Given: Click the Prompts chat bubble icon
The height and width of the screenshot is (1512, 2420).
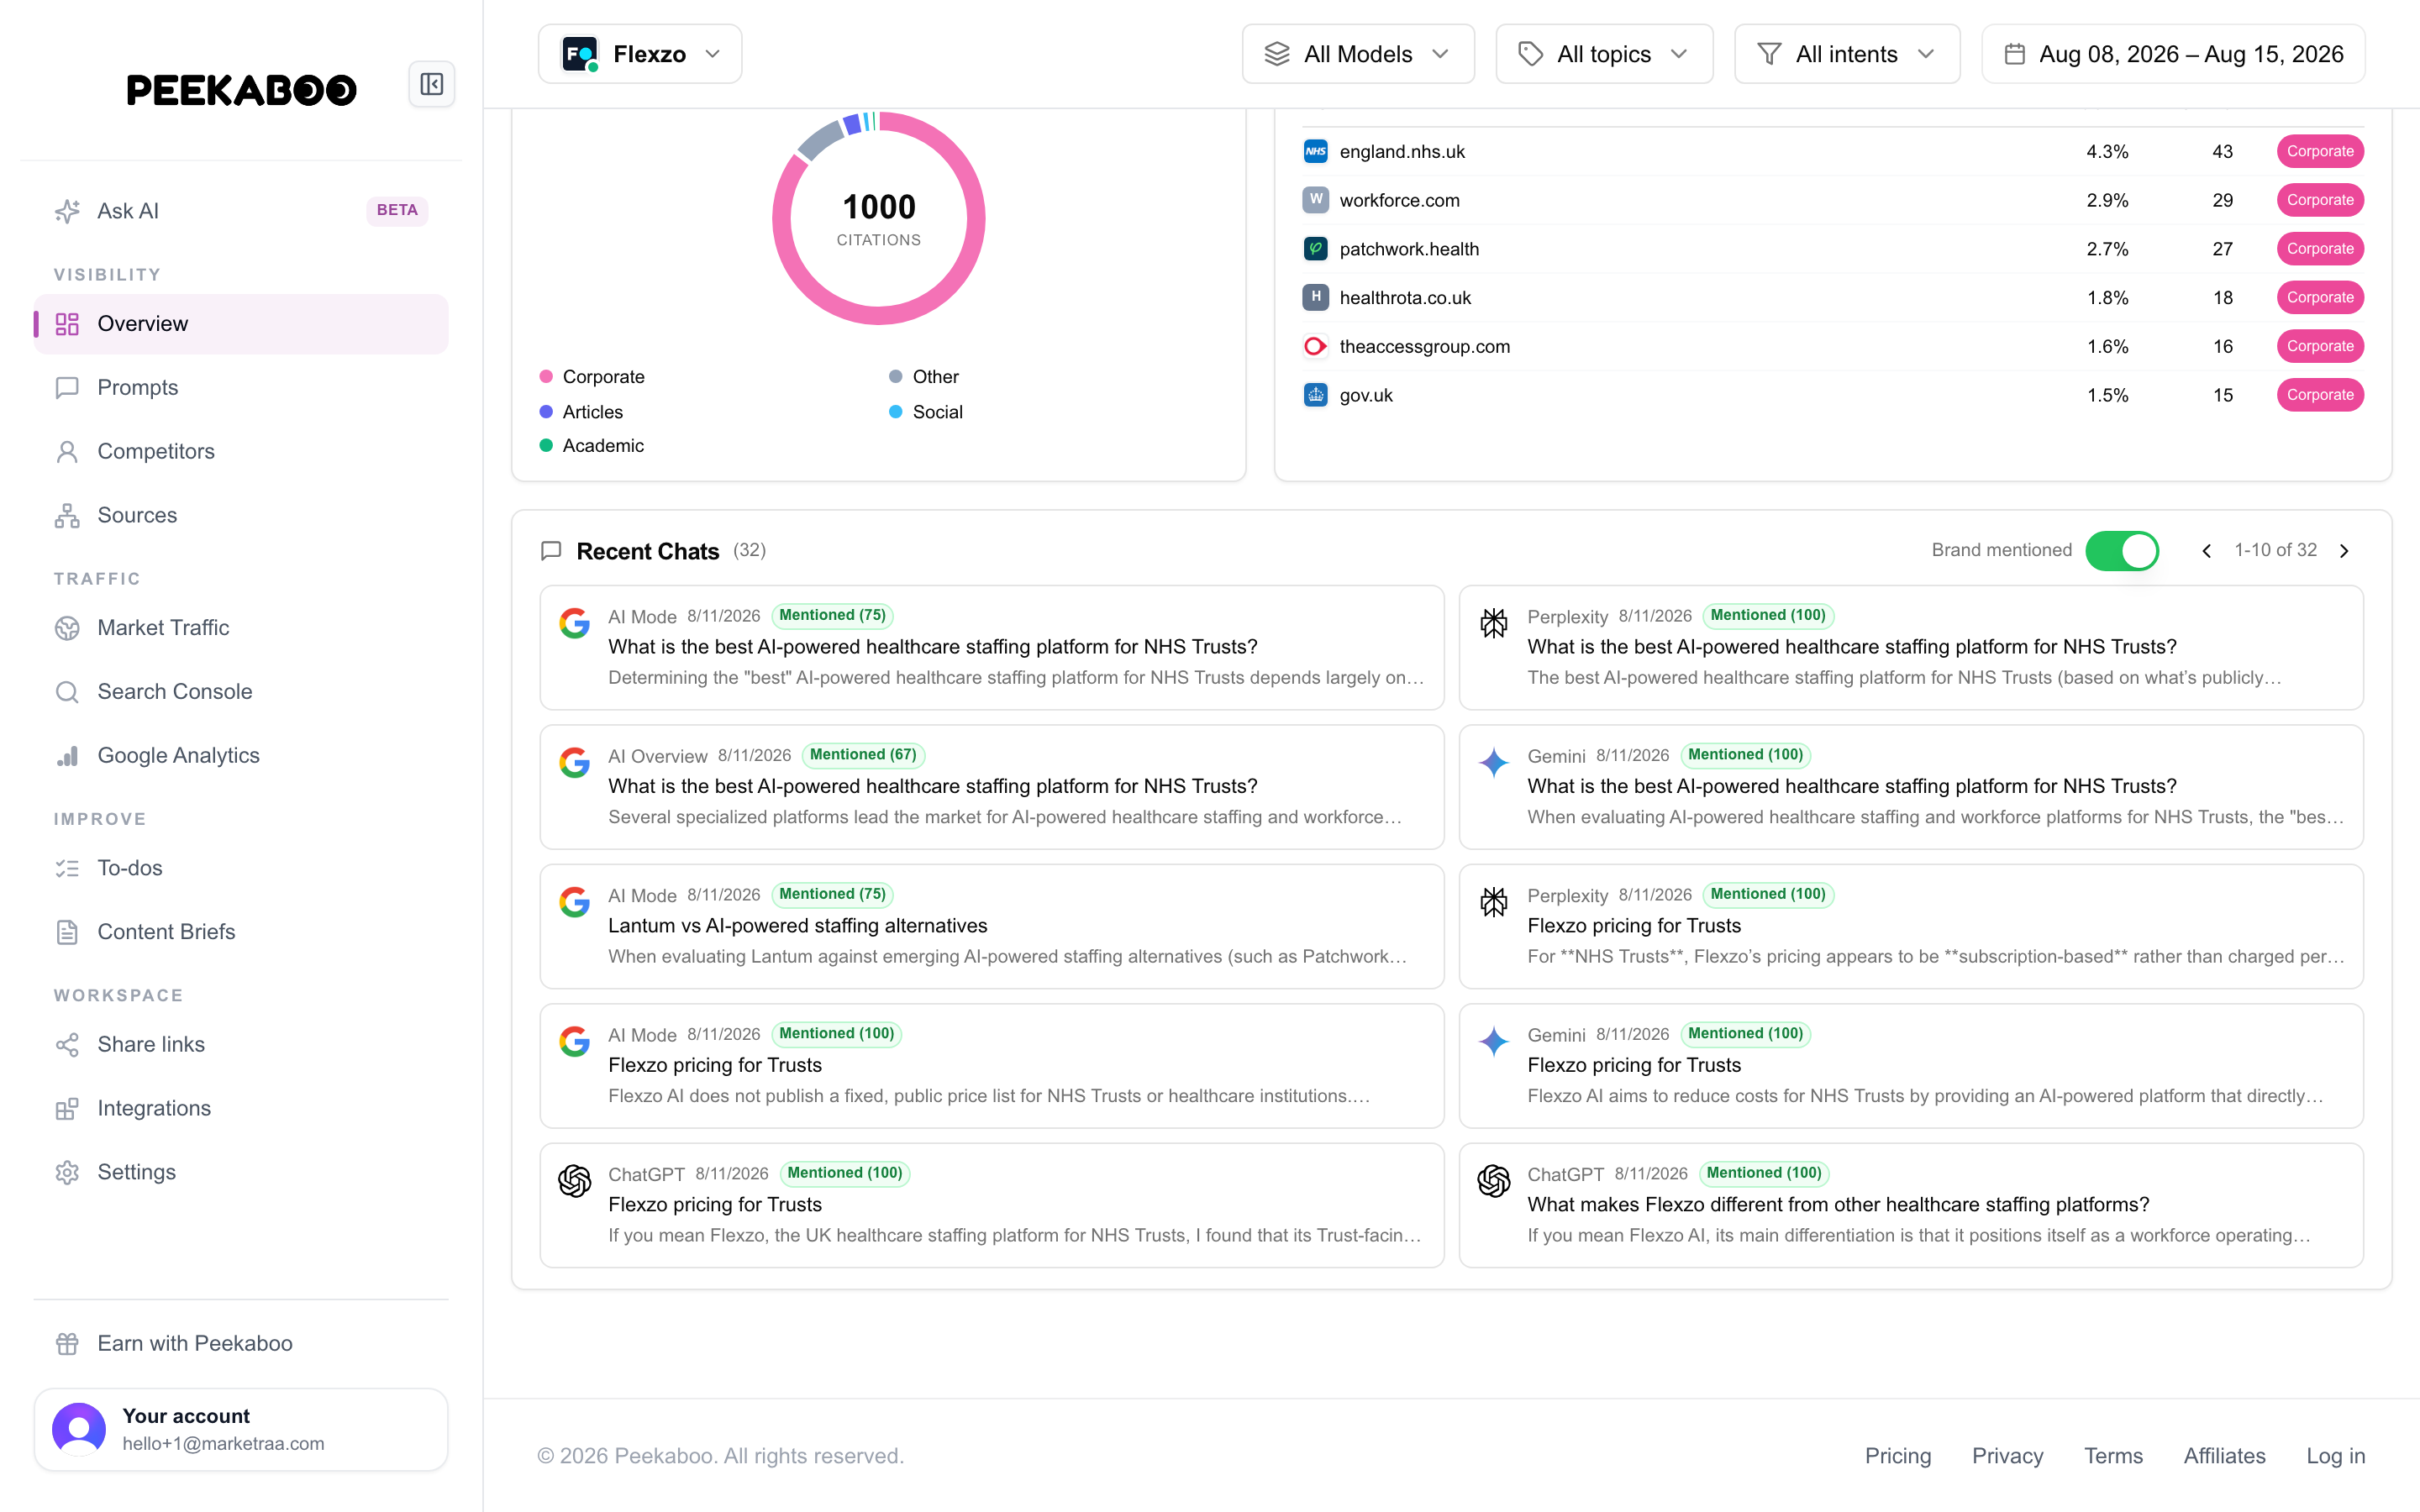Looking at the screenshot, I should pyautogui.click(x=67, y=387).
